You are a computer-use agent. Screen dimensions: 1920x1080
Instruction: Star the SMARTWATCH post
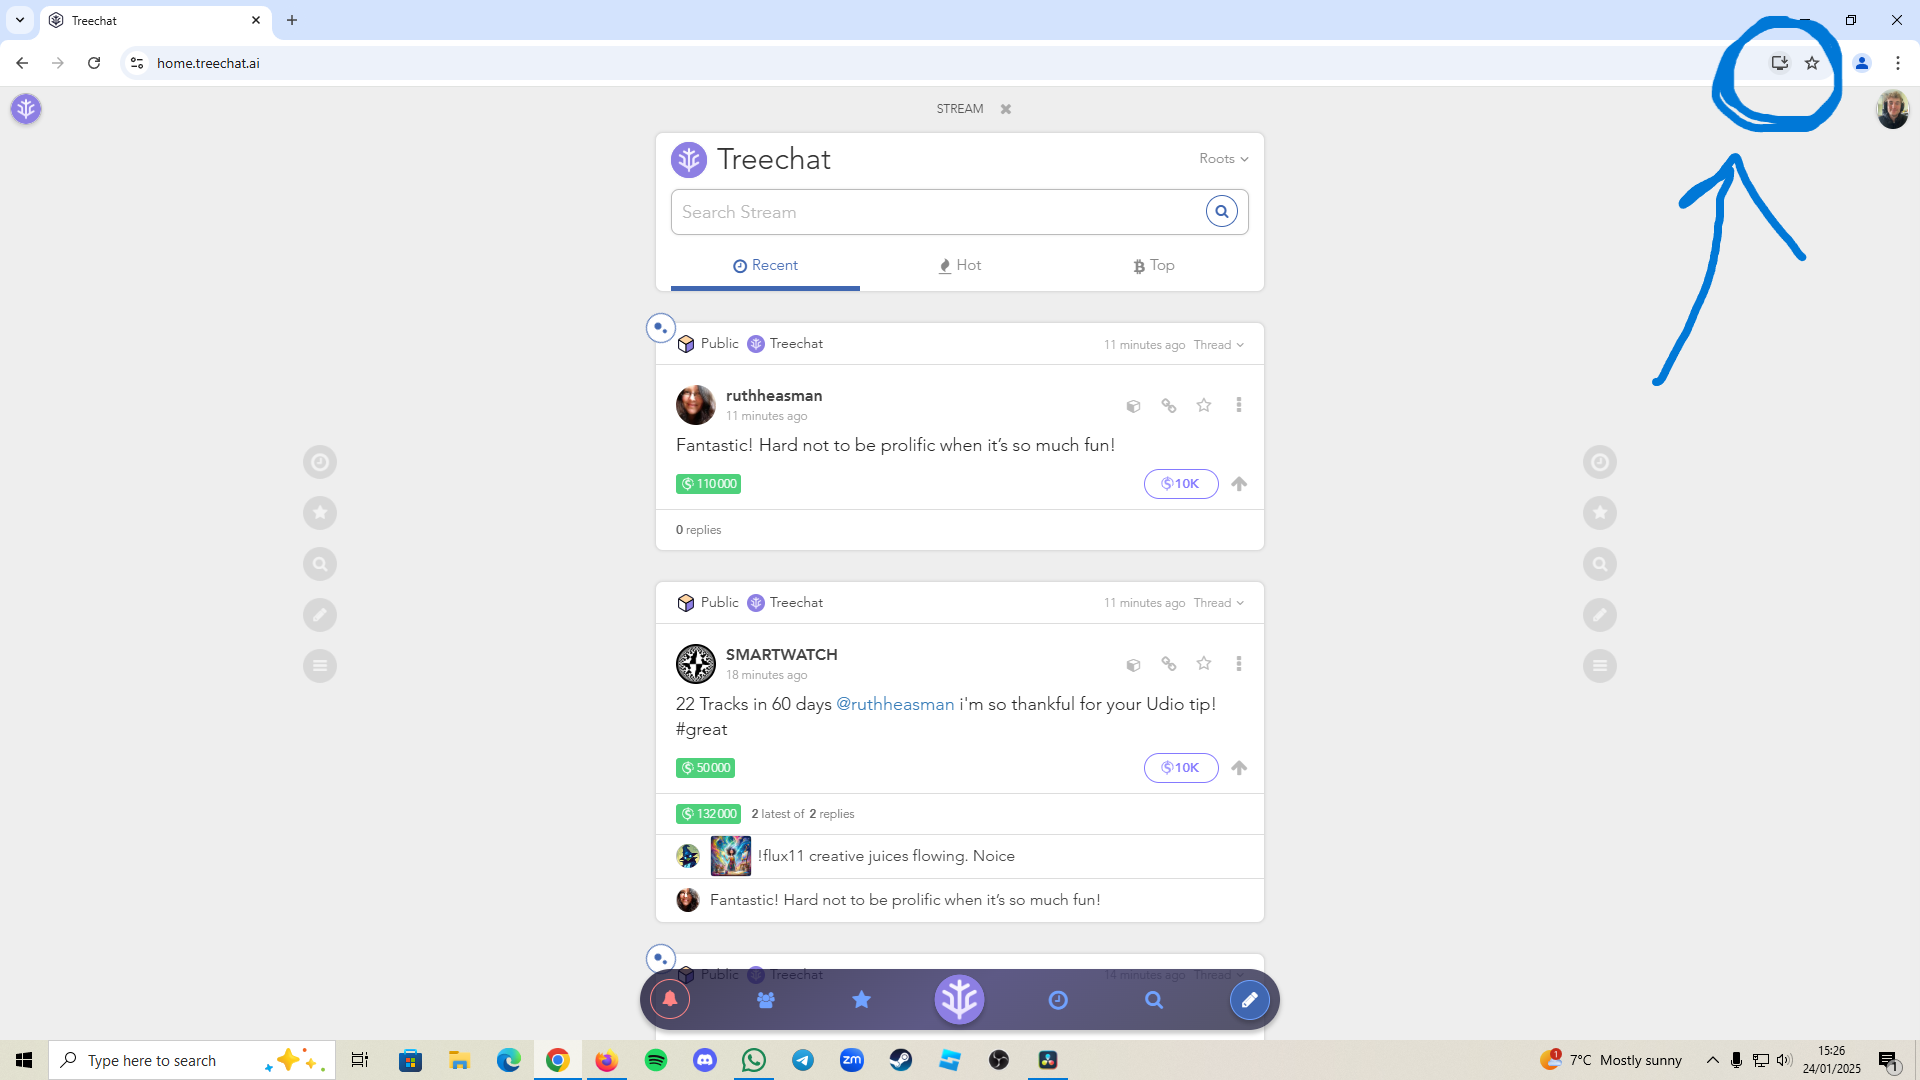pyautogui.click(x=1204, y=664)
